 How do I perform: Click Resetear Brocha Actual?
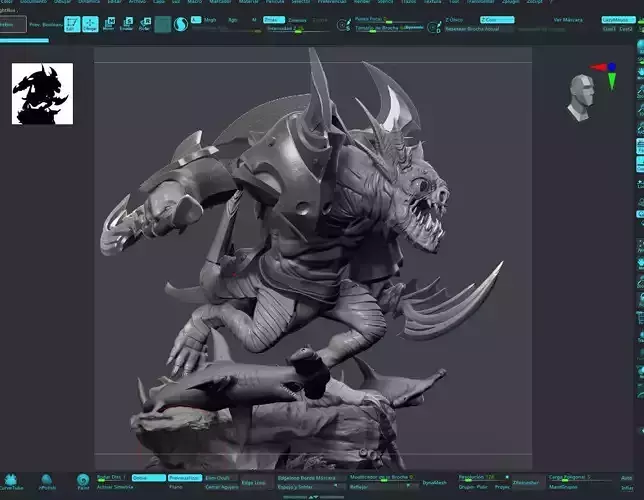(479, 29)
